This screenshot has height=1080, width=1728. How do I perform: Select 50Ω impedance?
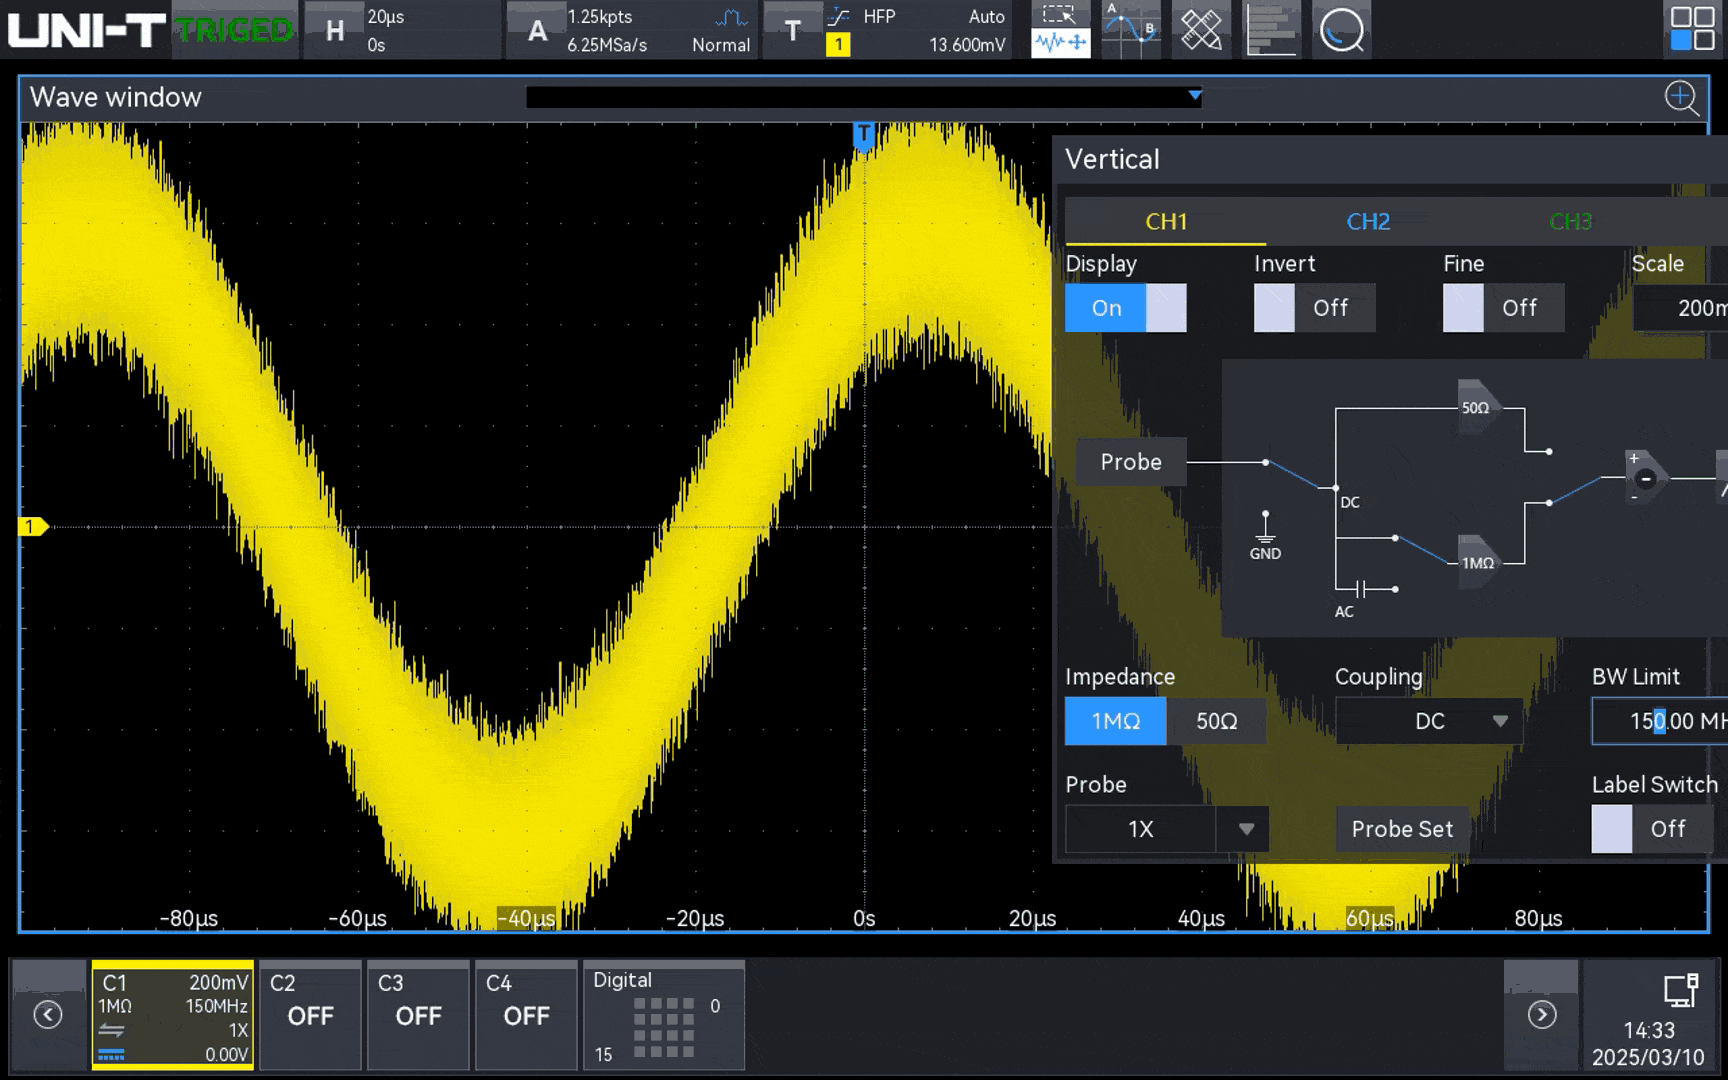click(x=1217, y=721)
